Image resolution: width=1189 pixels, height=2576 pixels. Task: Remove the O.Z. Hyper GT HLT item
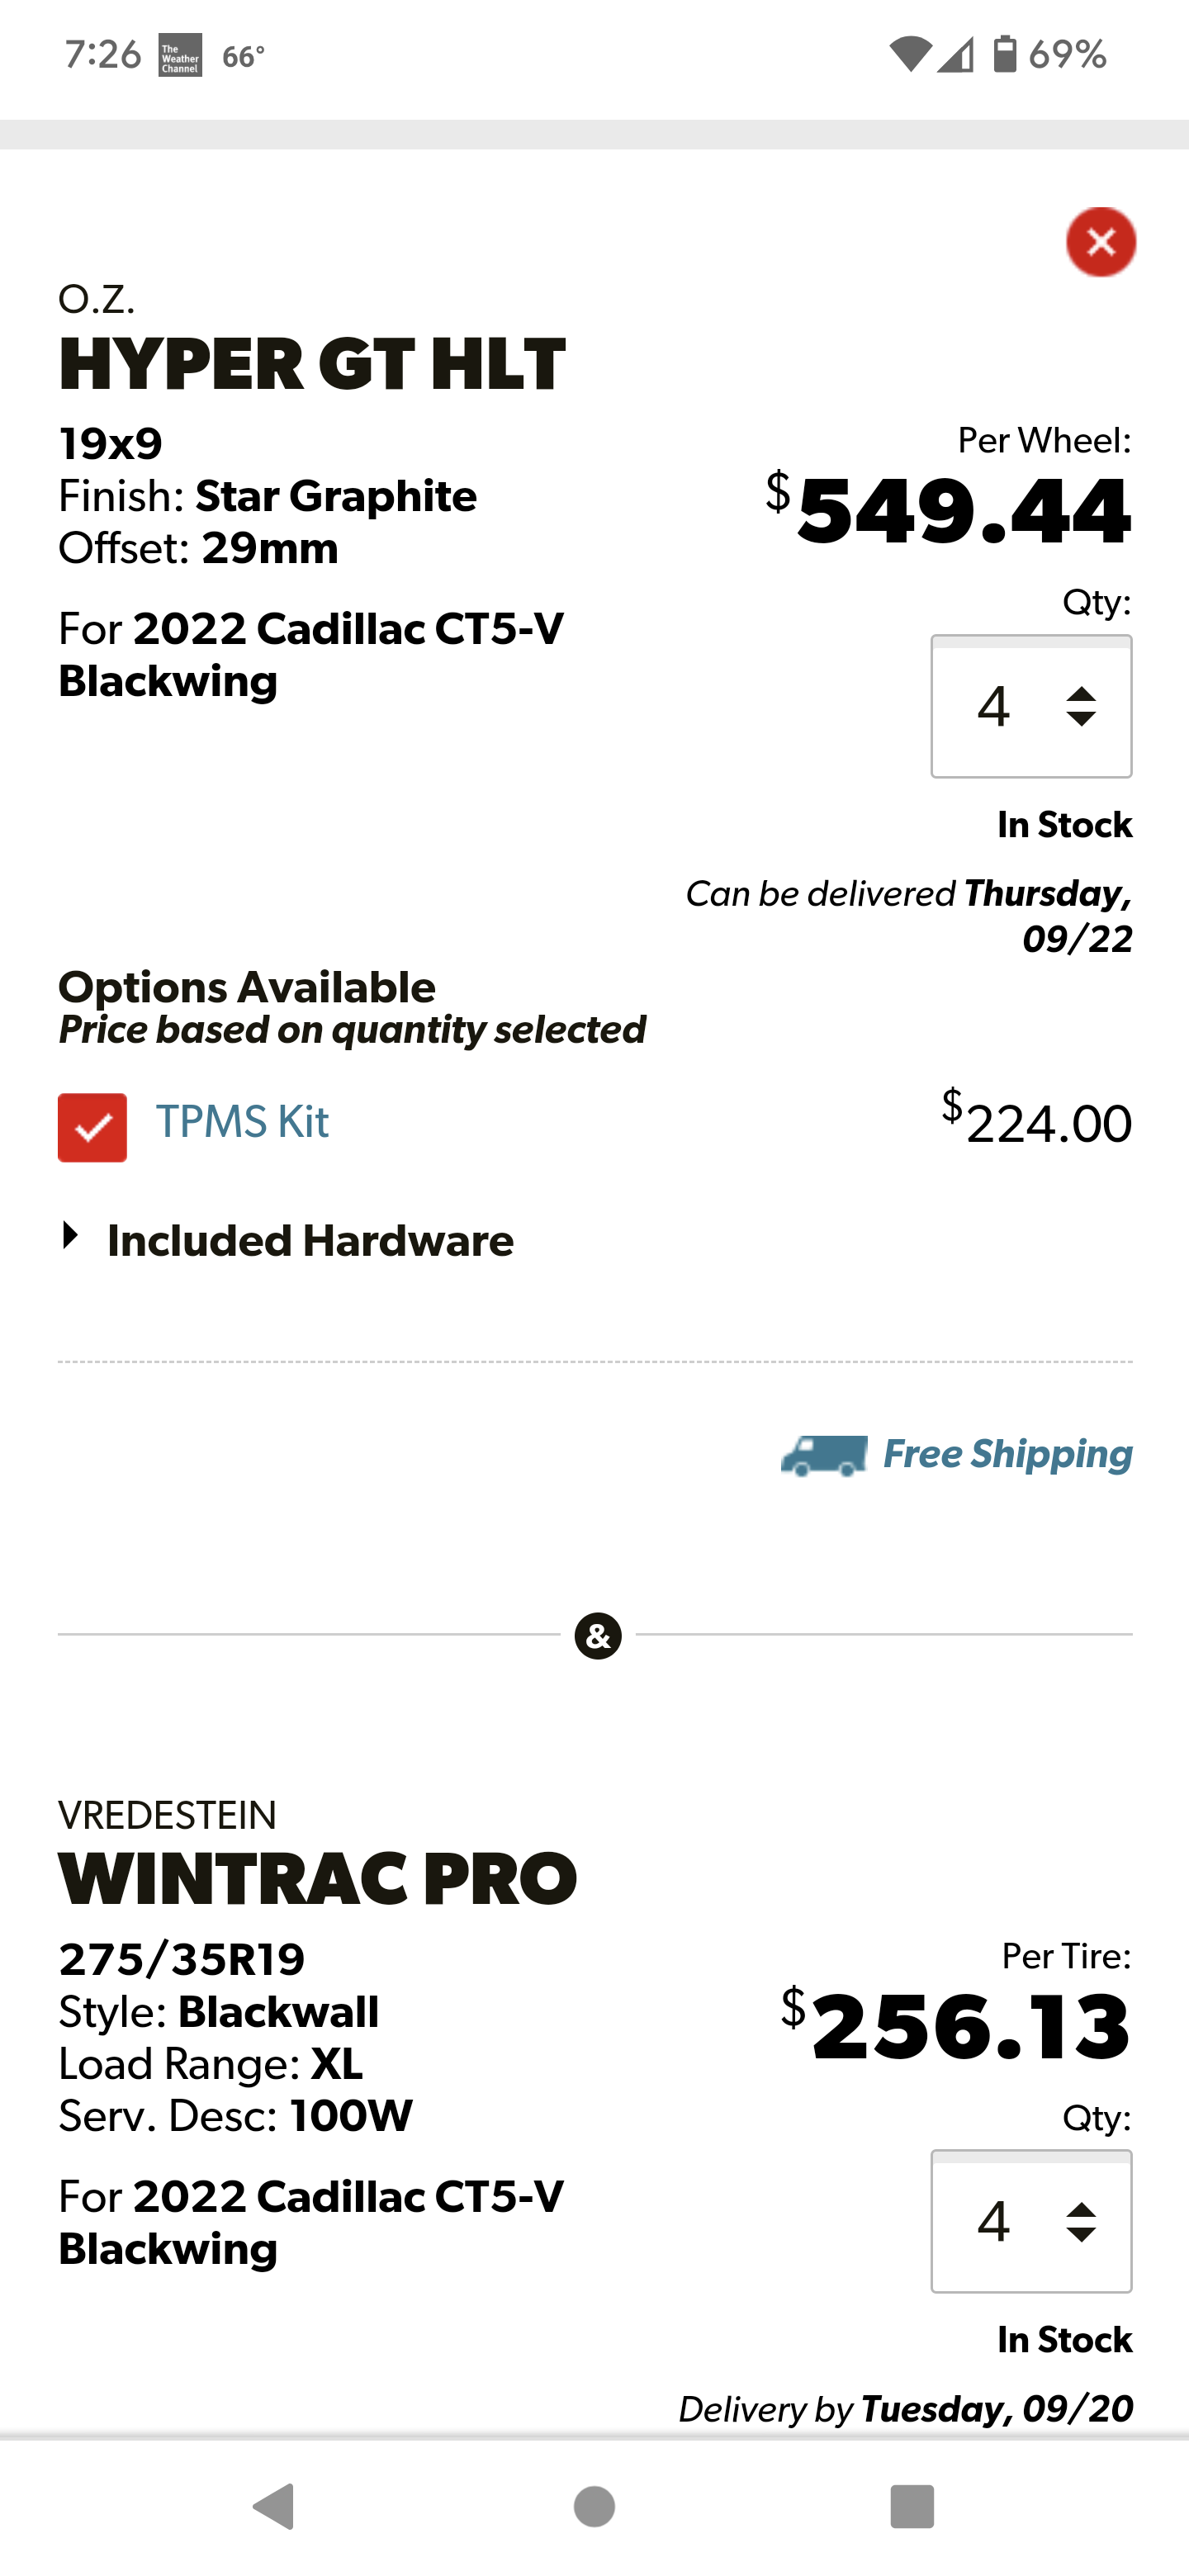pos(1100,242)
